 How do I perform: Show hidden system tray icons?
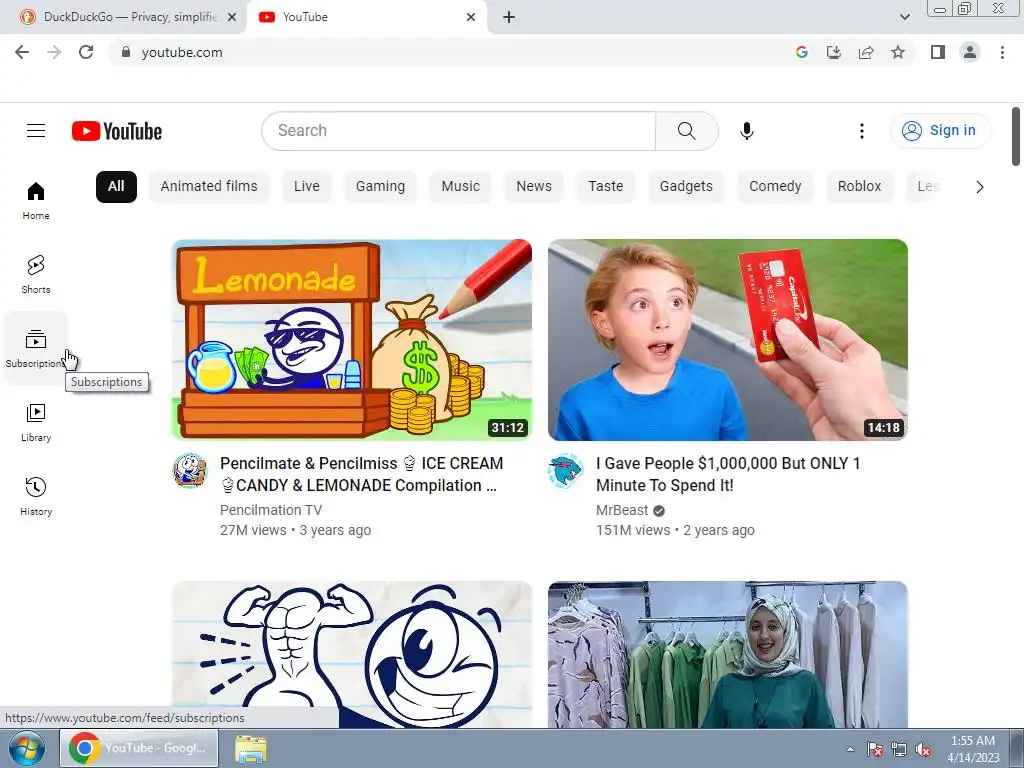[x=850, y=749]
